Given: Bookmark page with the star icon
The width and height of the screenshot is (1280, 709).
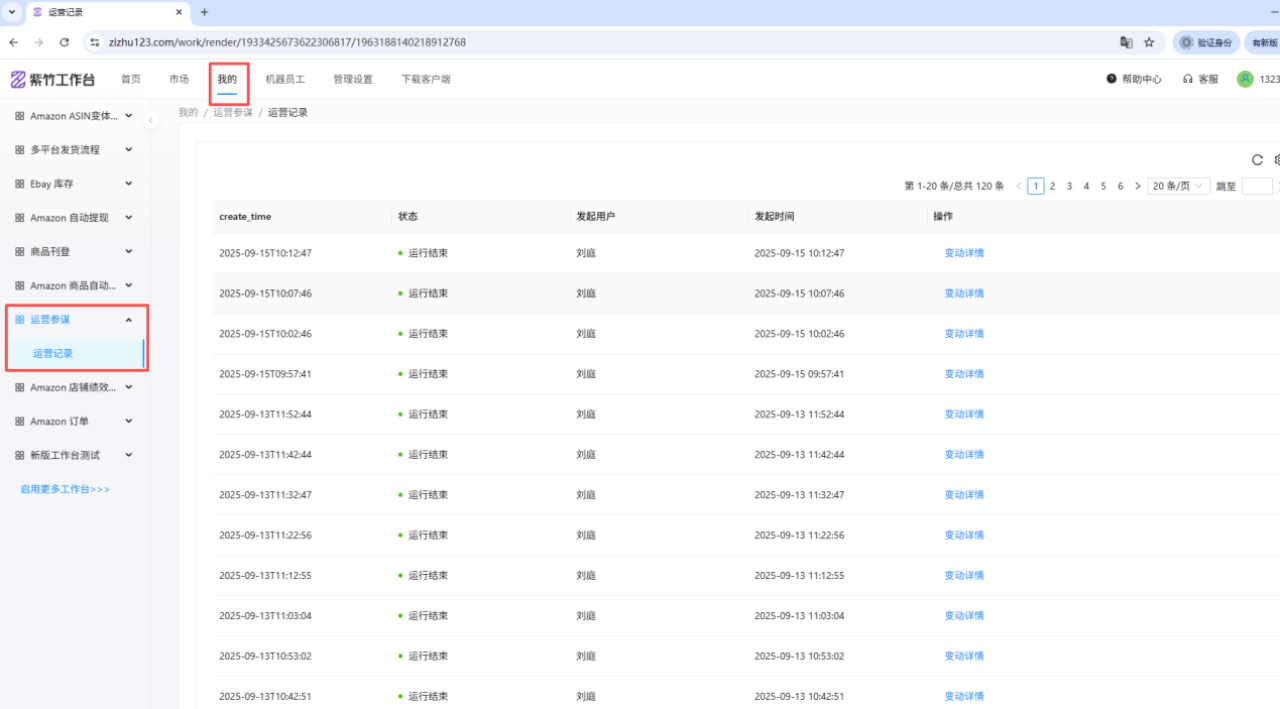Looking at the screenshot, I should coord(1149,42).
